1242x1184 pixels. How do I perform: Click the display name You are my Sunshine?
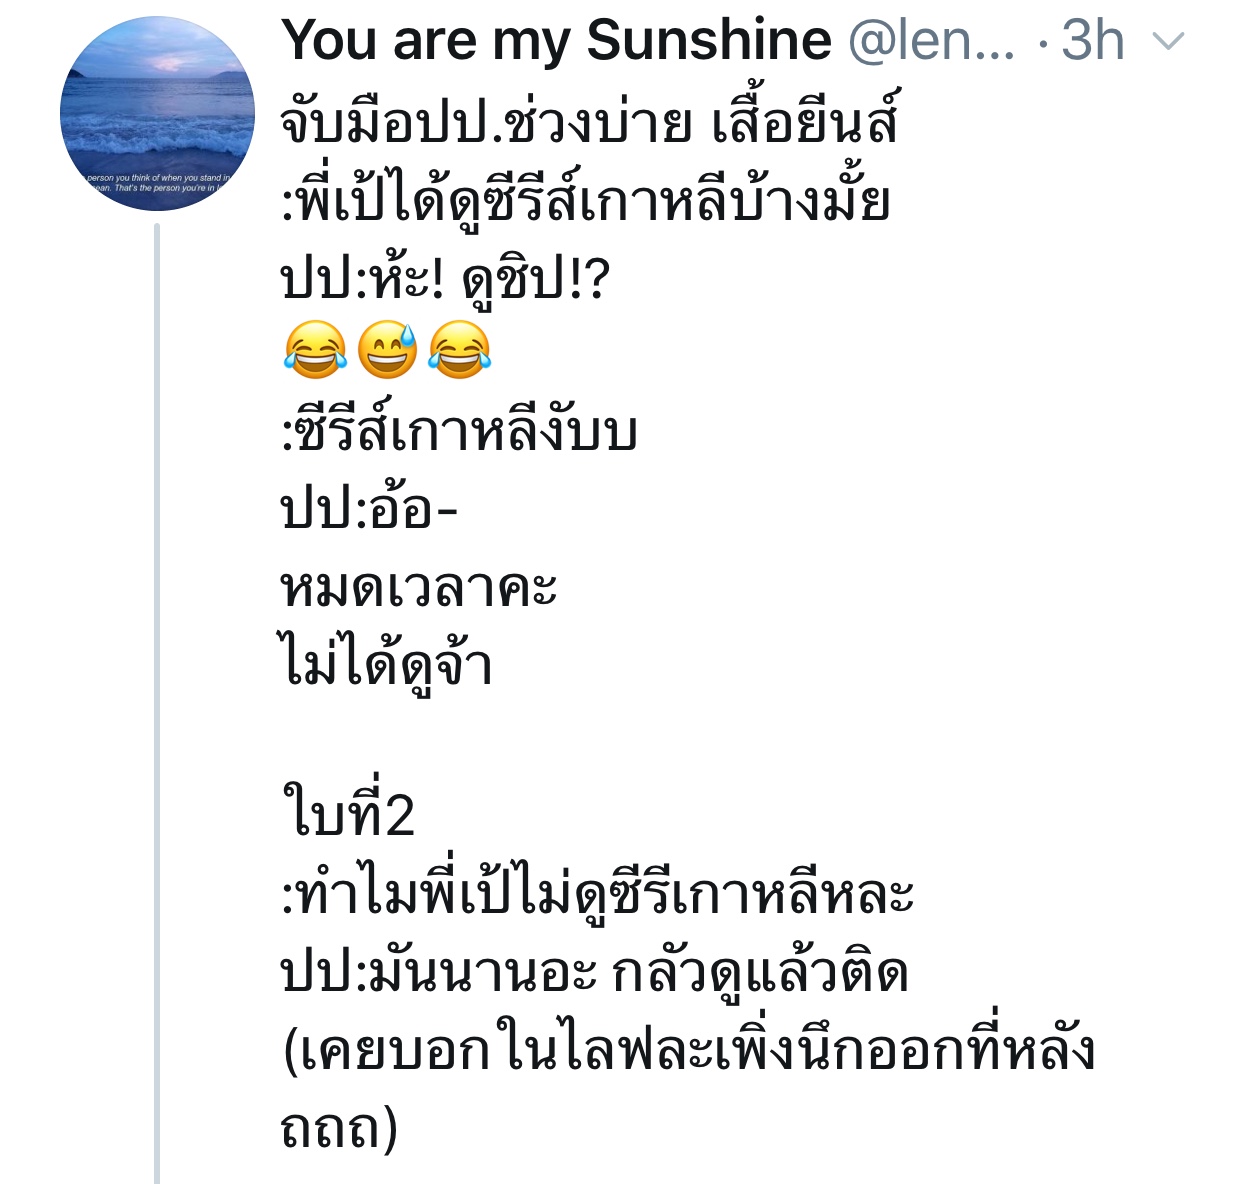point(556,42)
